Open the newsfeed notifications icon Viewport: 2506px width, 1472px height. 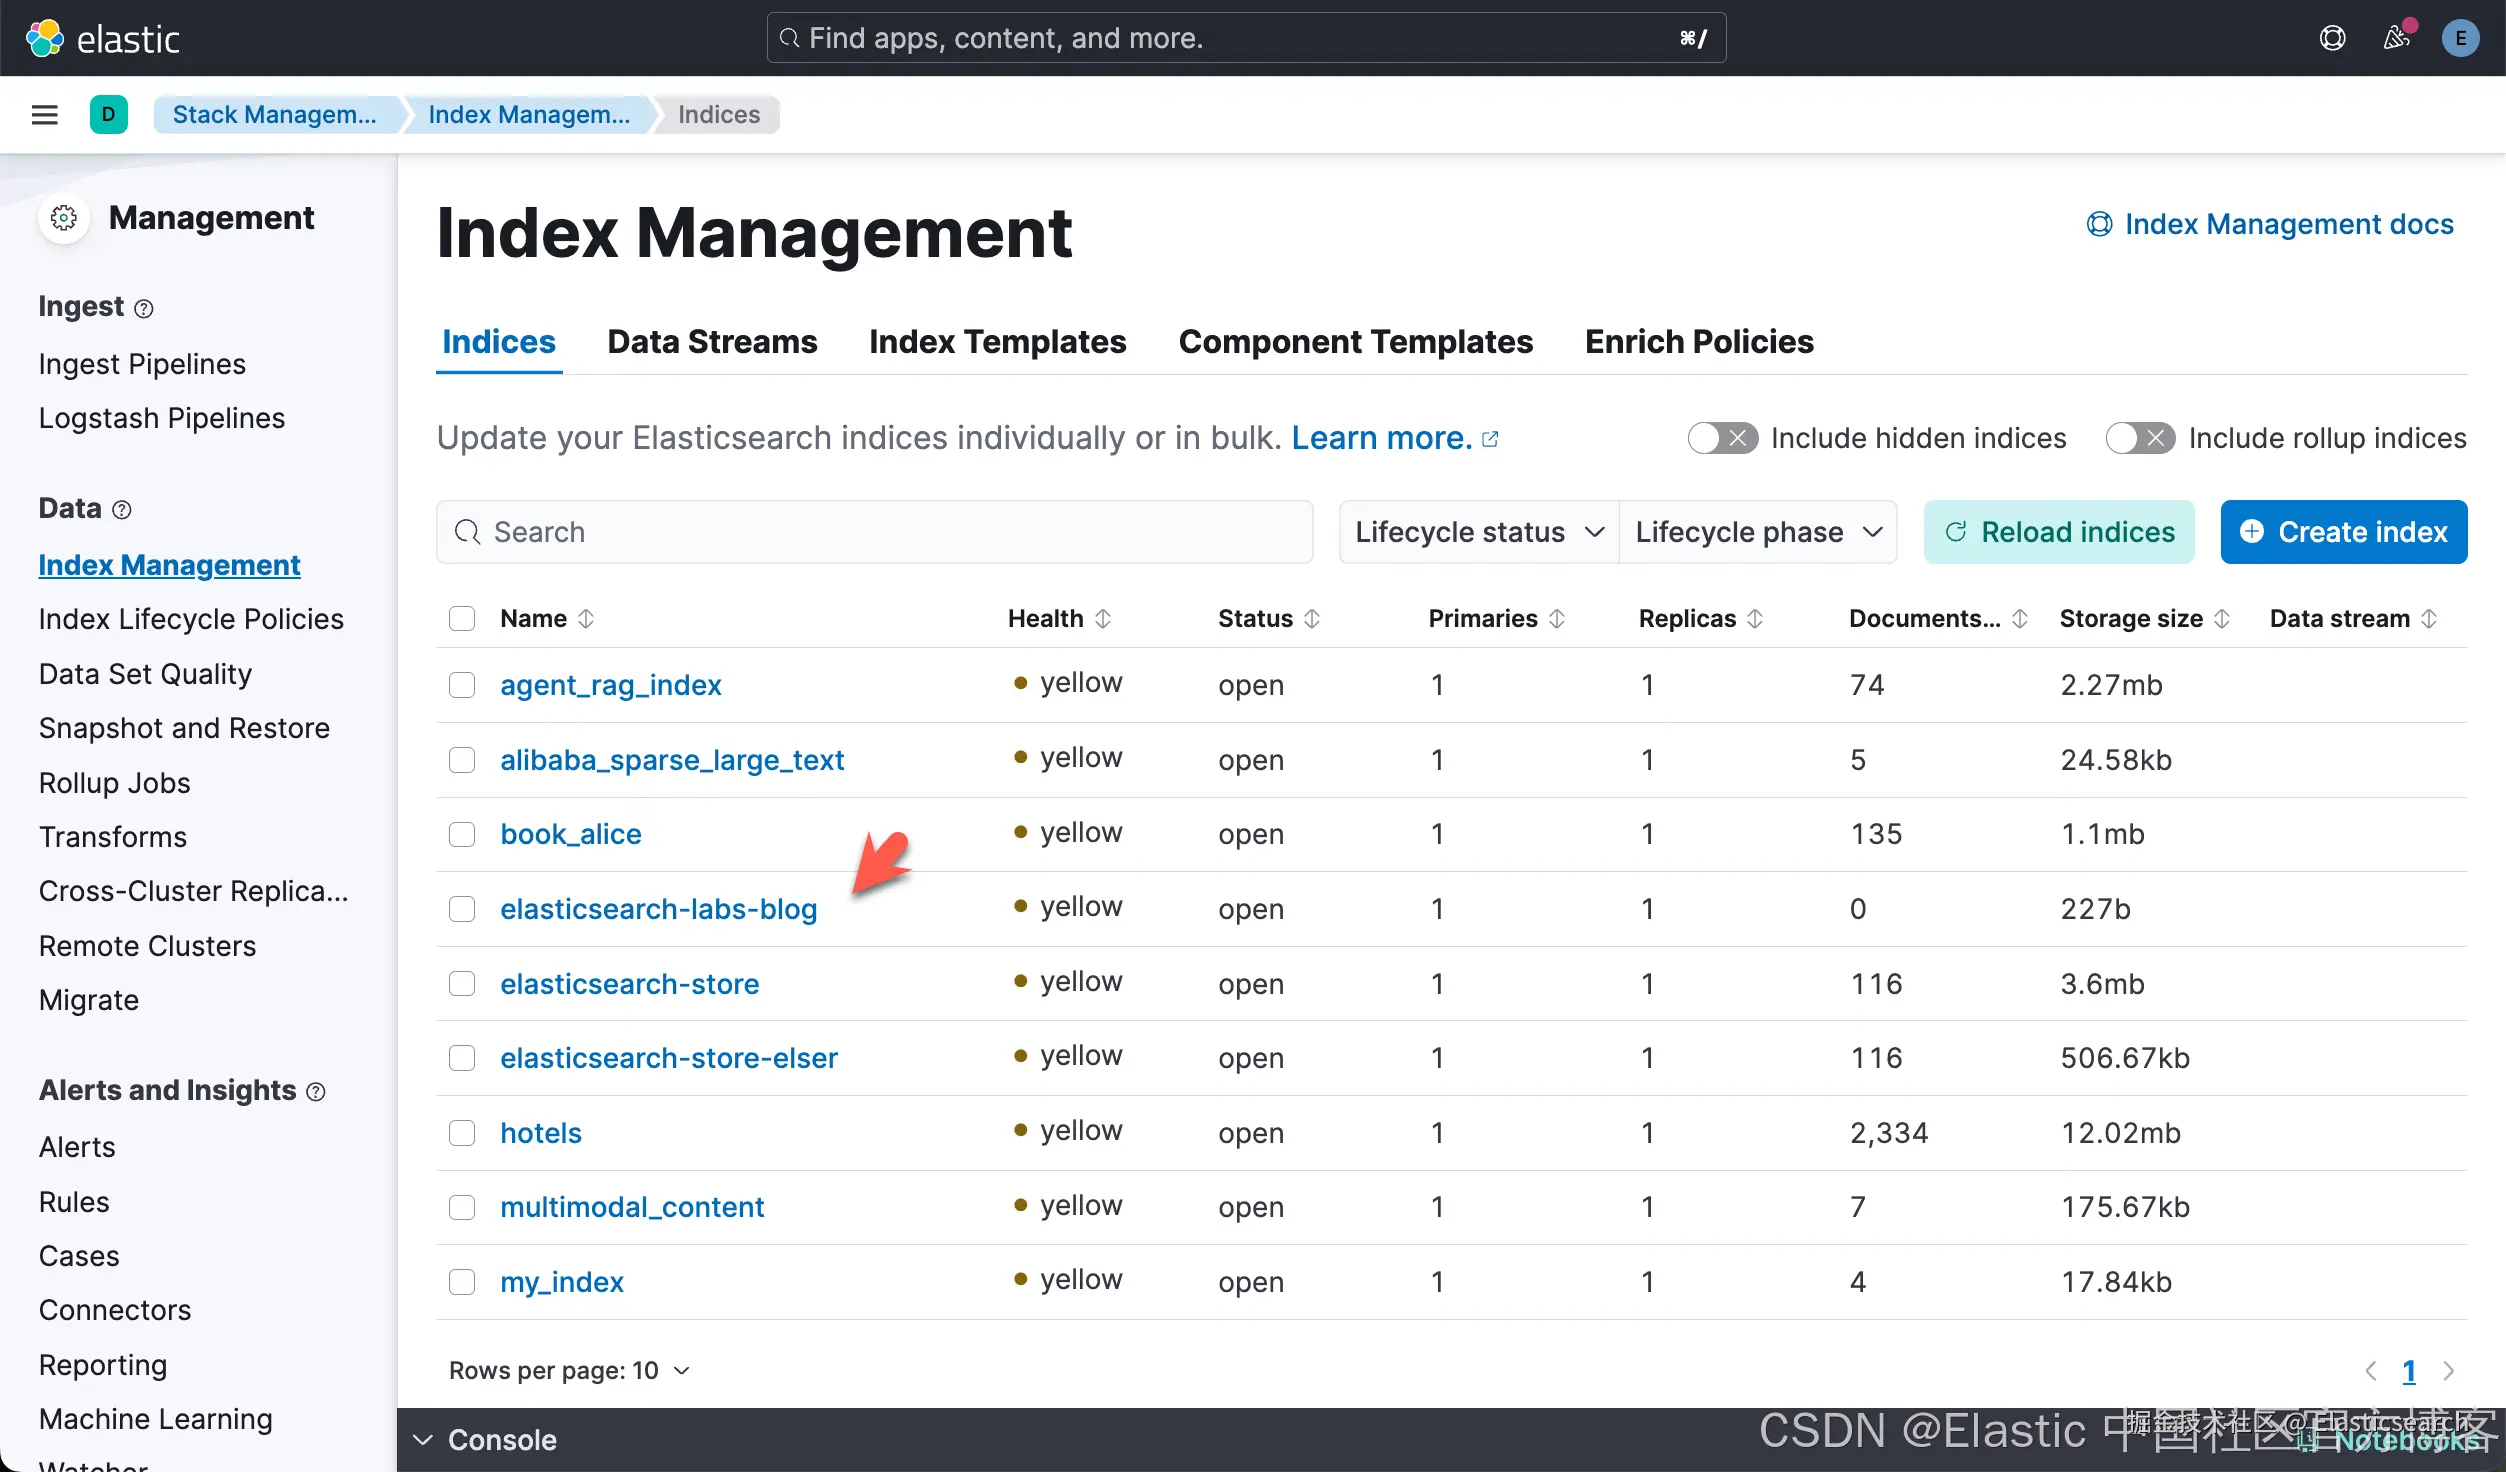[x=2396, y=38]
